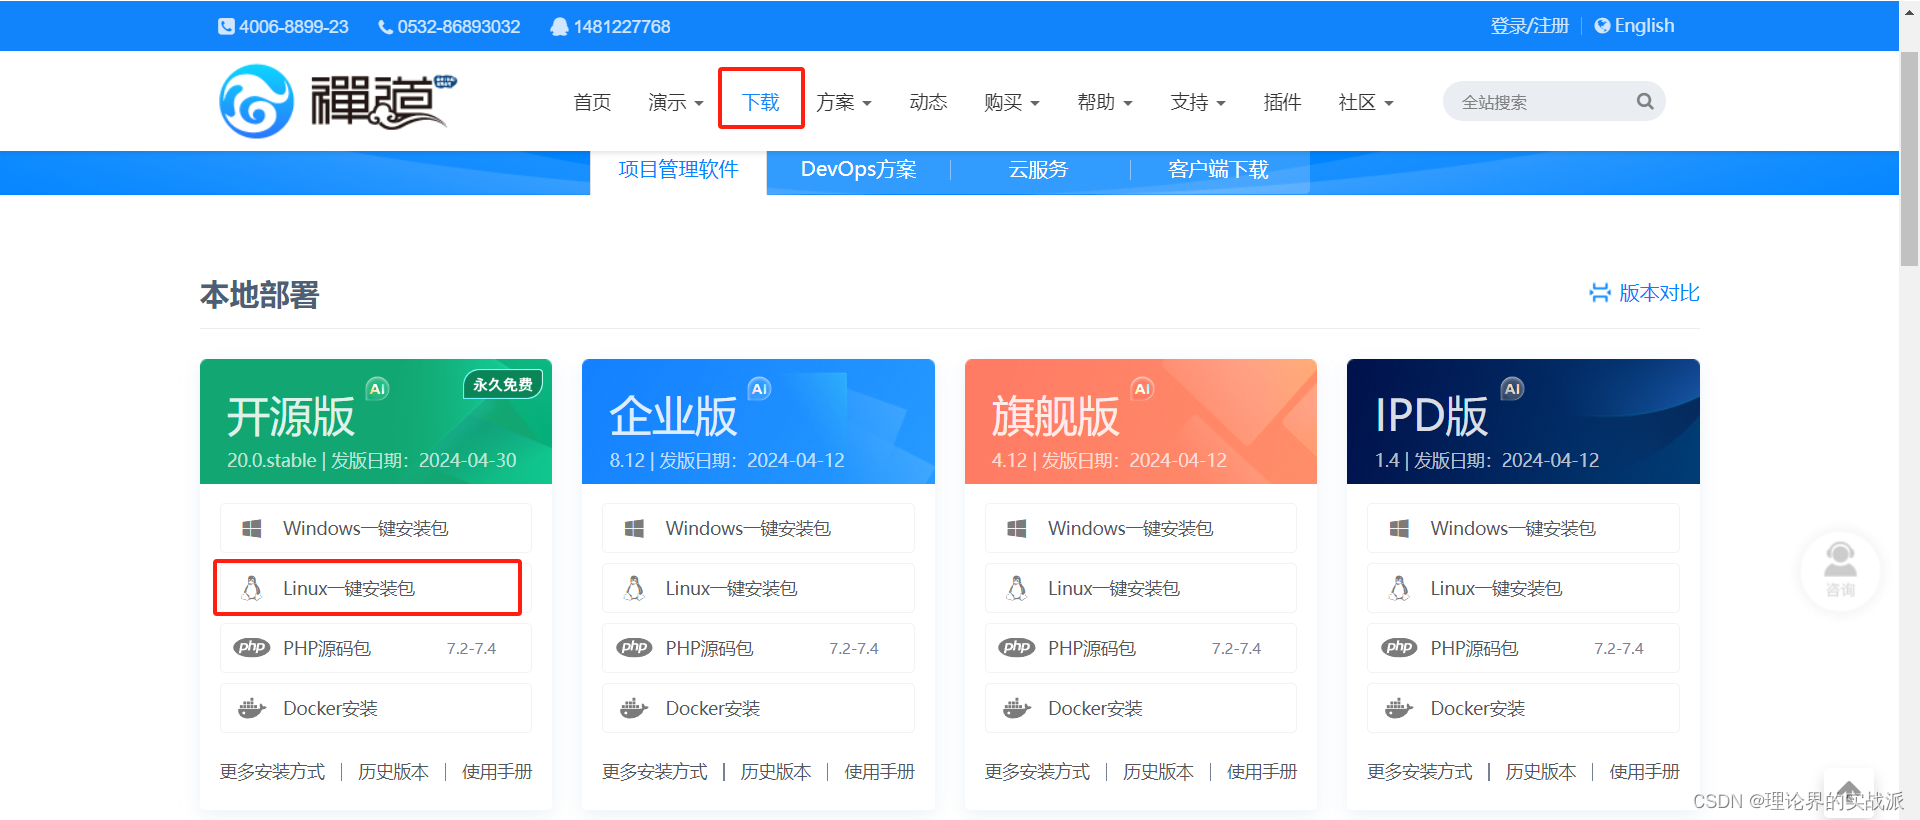Image resolution: width=1920 pixels, height=820 pixels.
Task: Download 开源版 Linux一键安装包
Action: click(375, 588)
